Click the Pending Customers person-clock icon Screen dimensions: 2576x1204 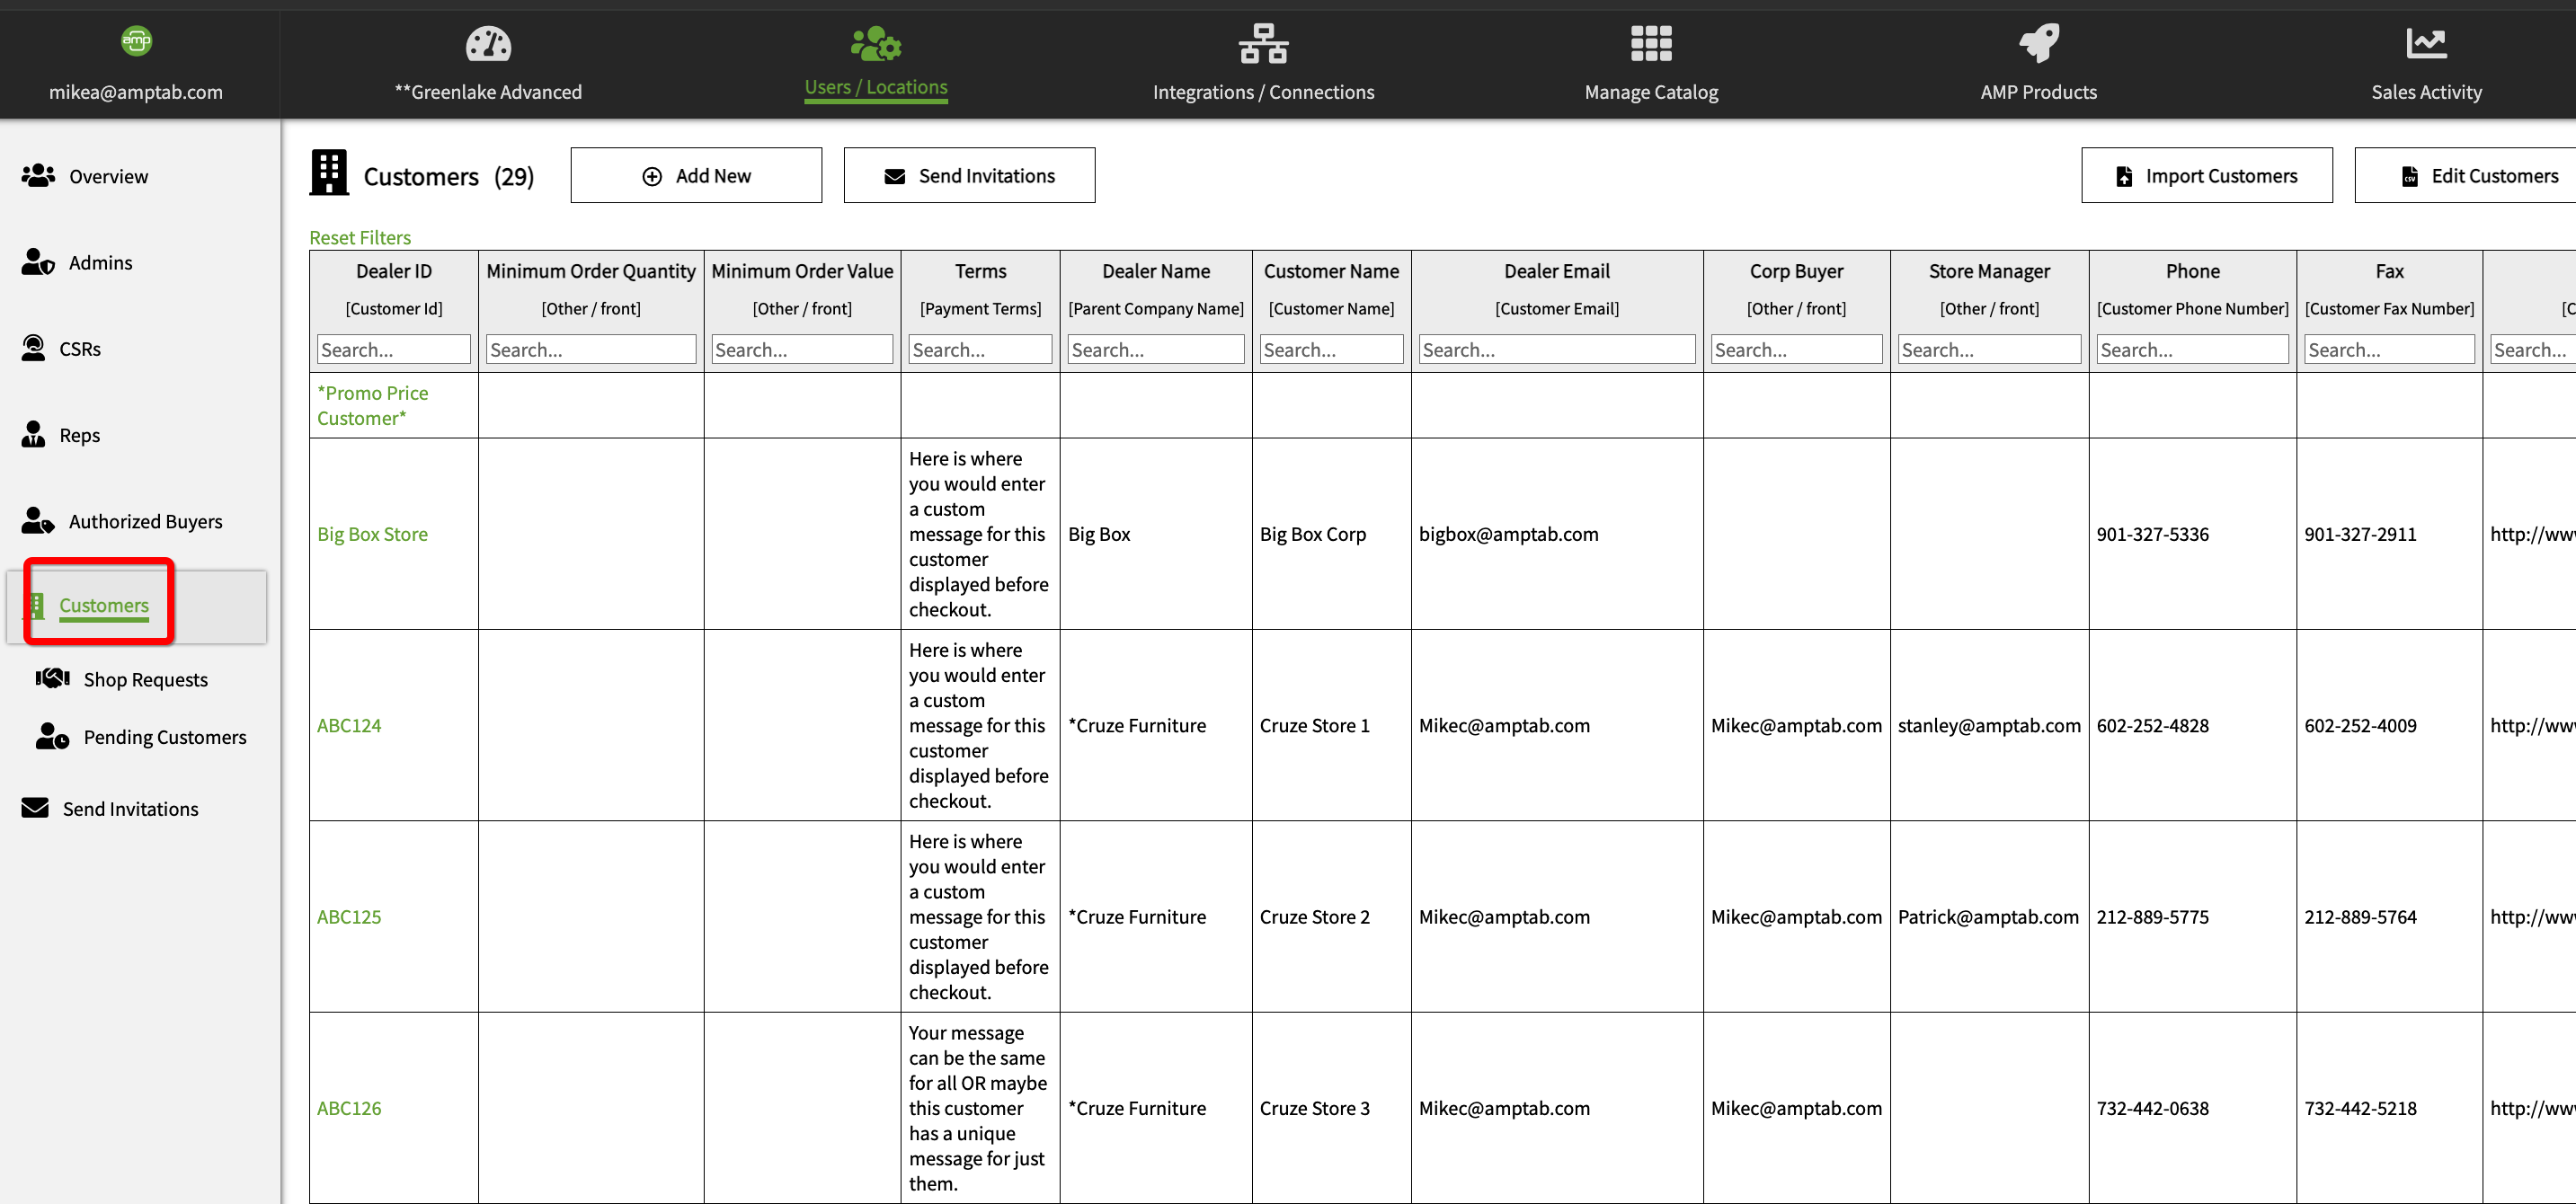53,737
